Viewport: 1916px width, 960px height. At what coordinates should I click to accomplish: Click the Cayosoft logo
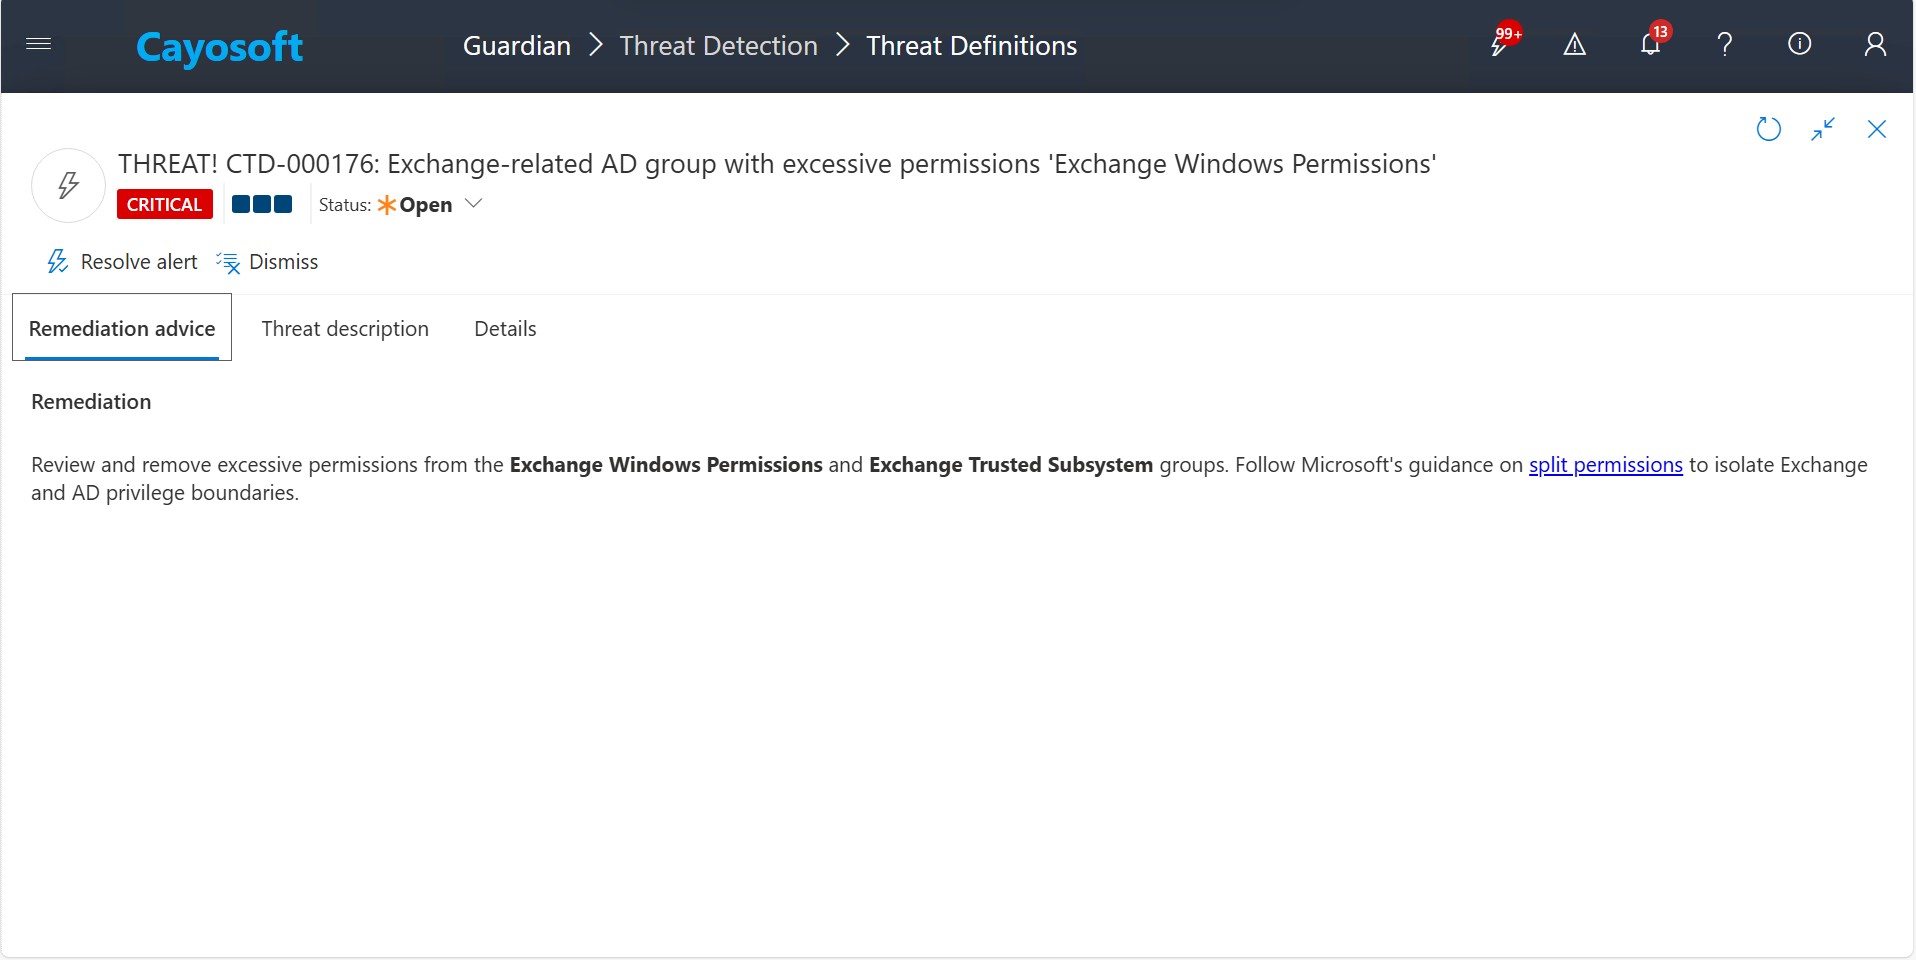(219, 47)
